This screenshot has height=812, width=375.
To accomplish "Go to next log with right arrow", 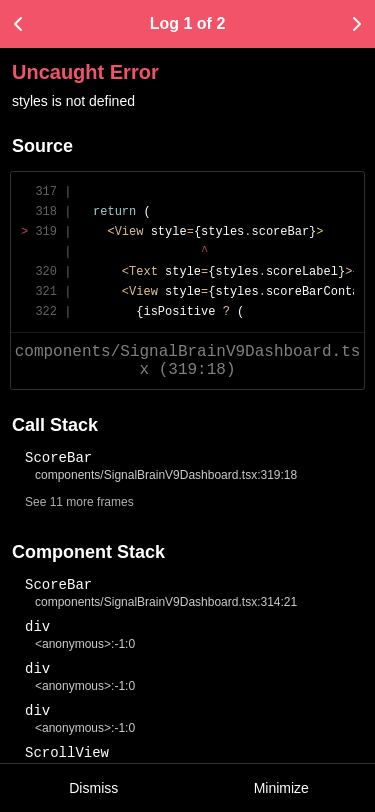I will [356, 24].
